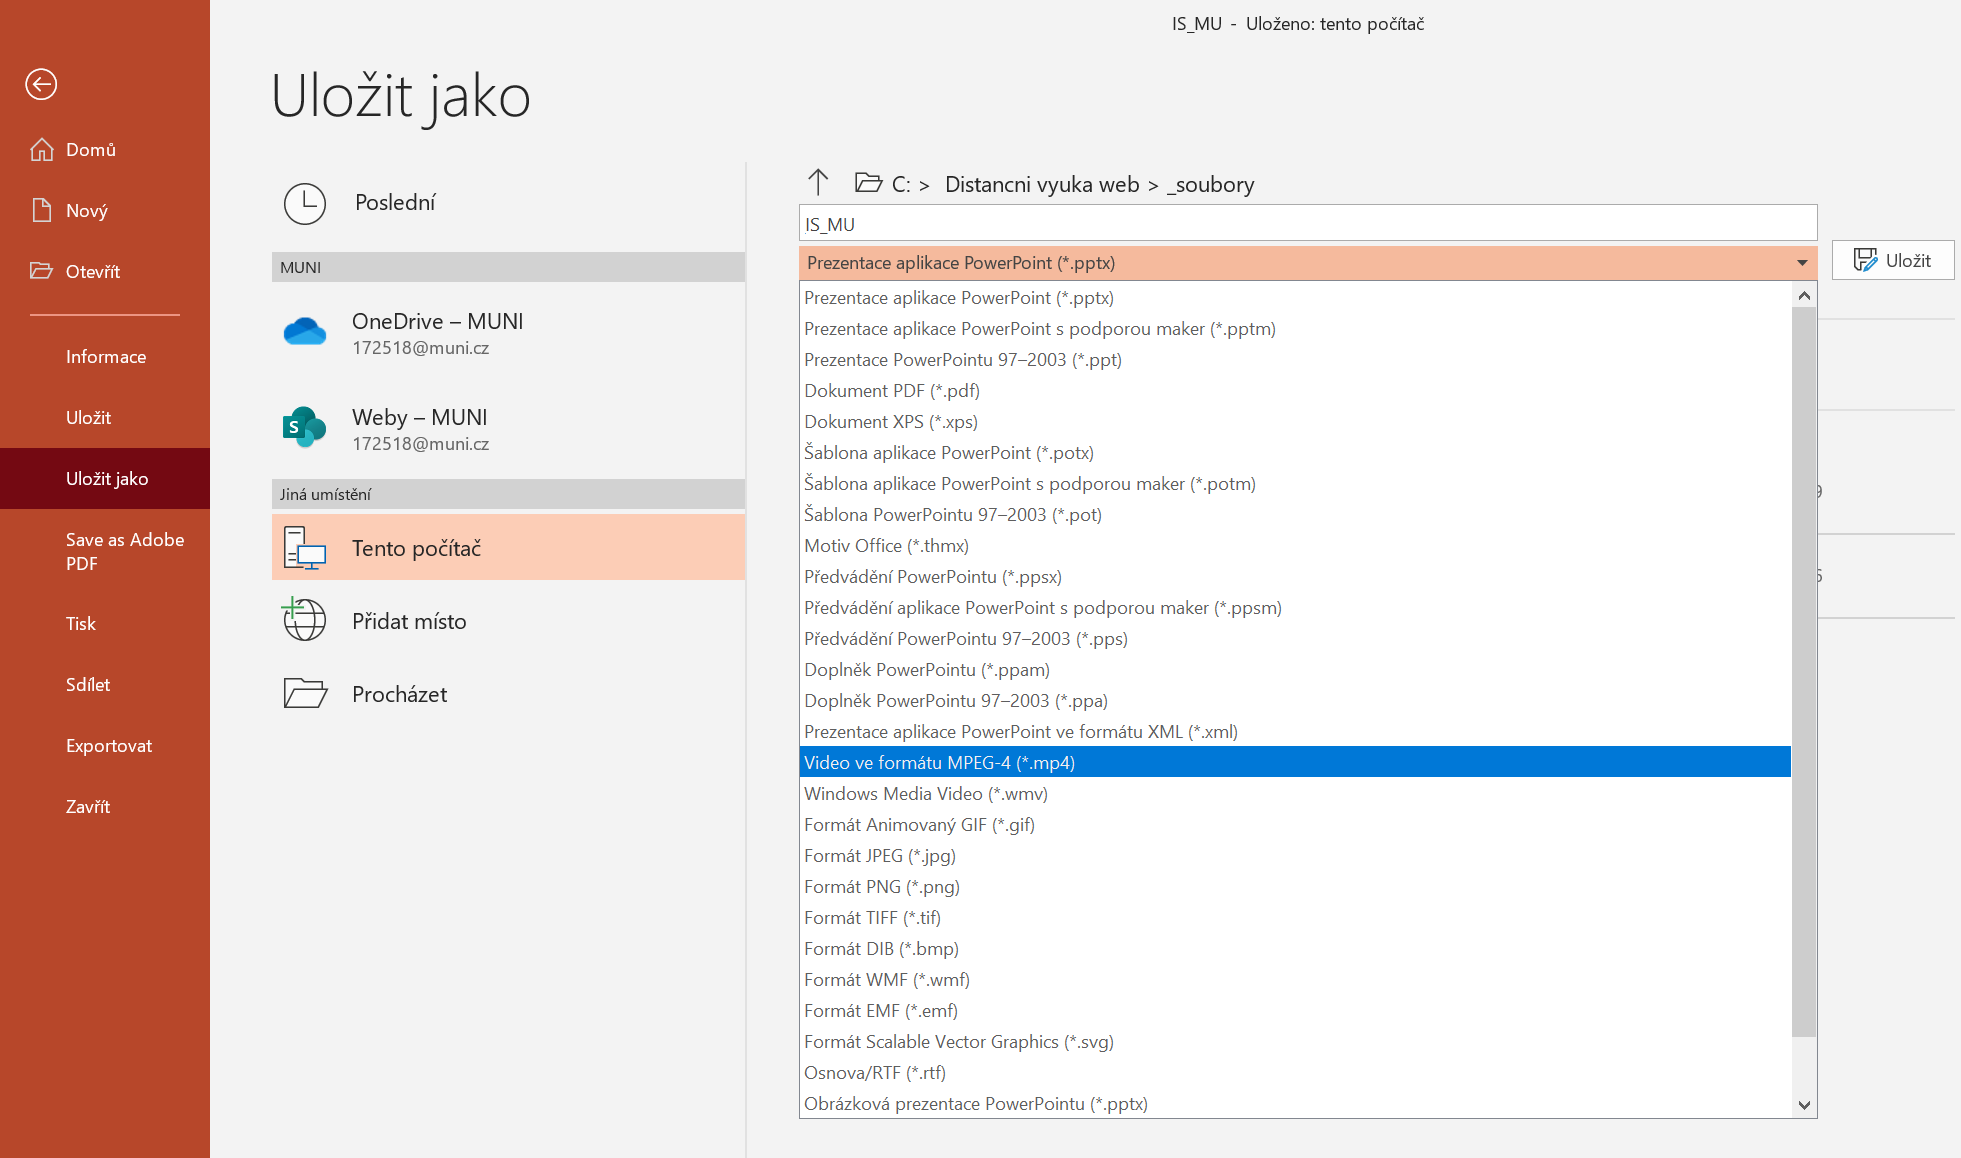Navigate to _soubory in breadcrumb
Screen dimensions: 1961x1158
1210,185
